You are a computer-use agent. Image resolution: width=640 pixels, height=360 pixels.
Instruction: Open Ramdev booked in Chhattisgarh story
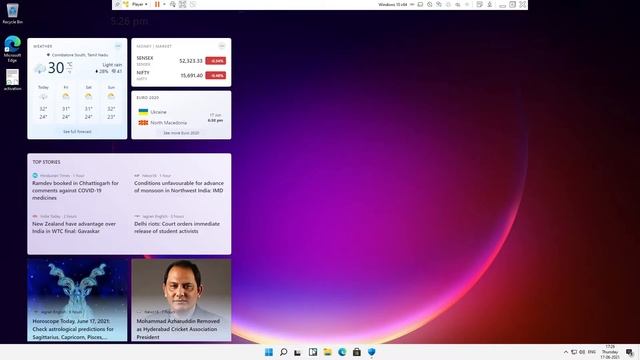point(76,190)
